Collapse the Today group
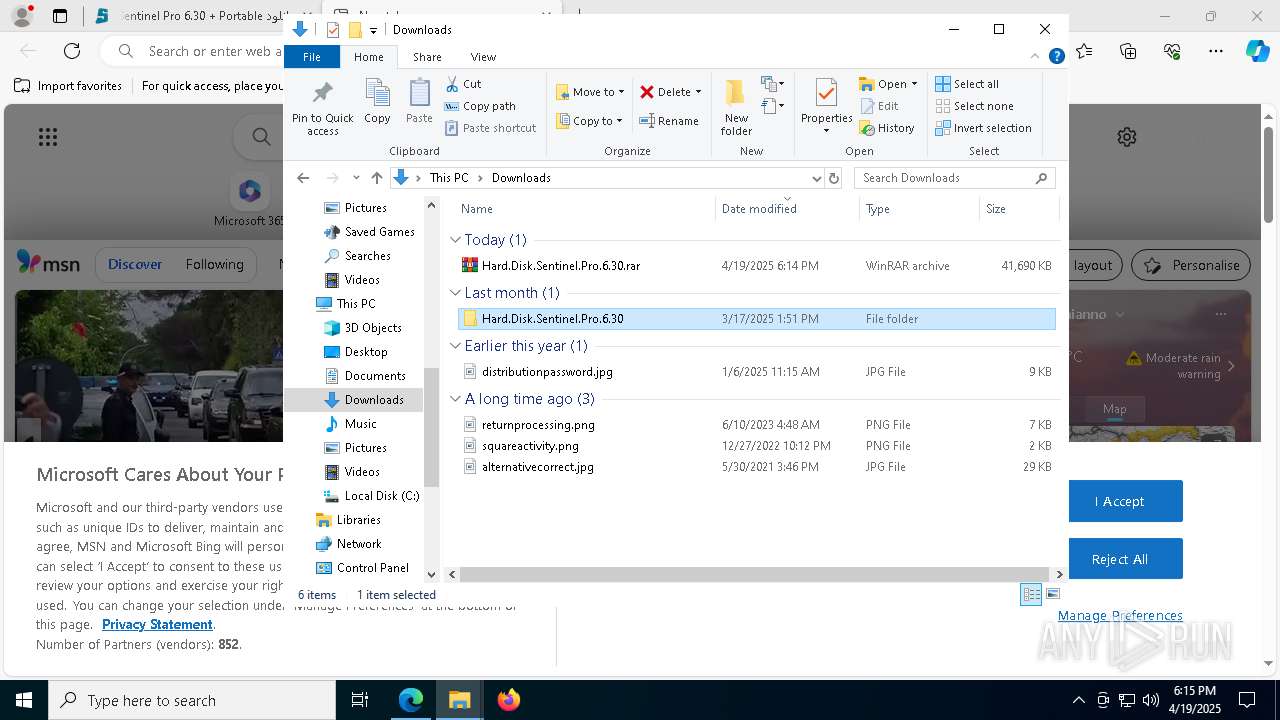The width and height of the screenshot is (1280, 720). 455,240
